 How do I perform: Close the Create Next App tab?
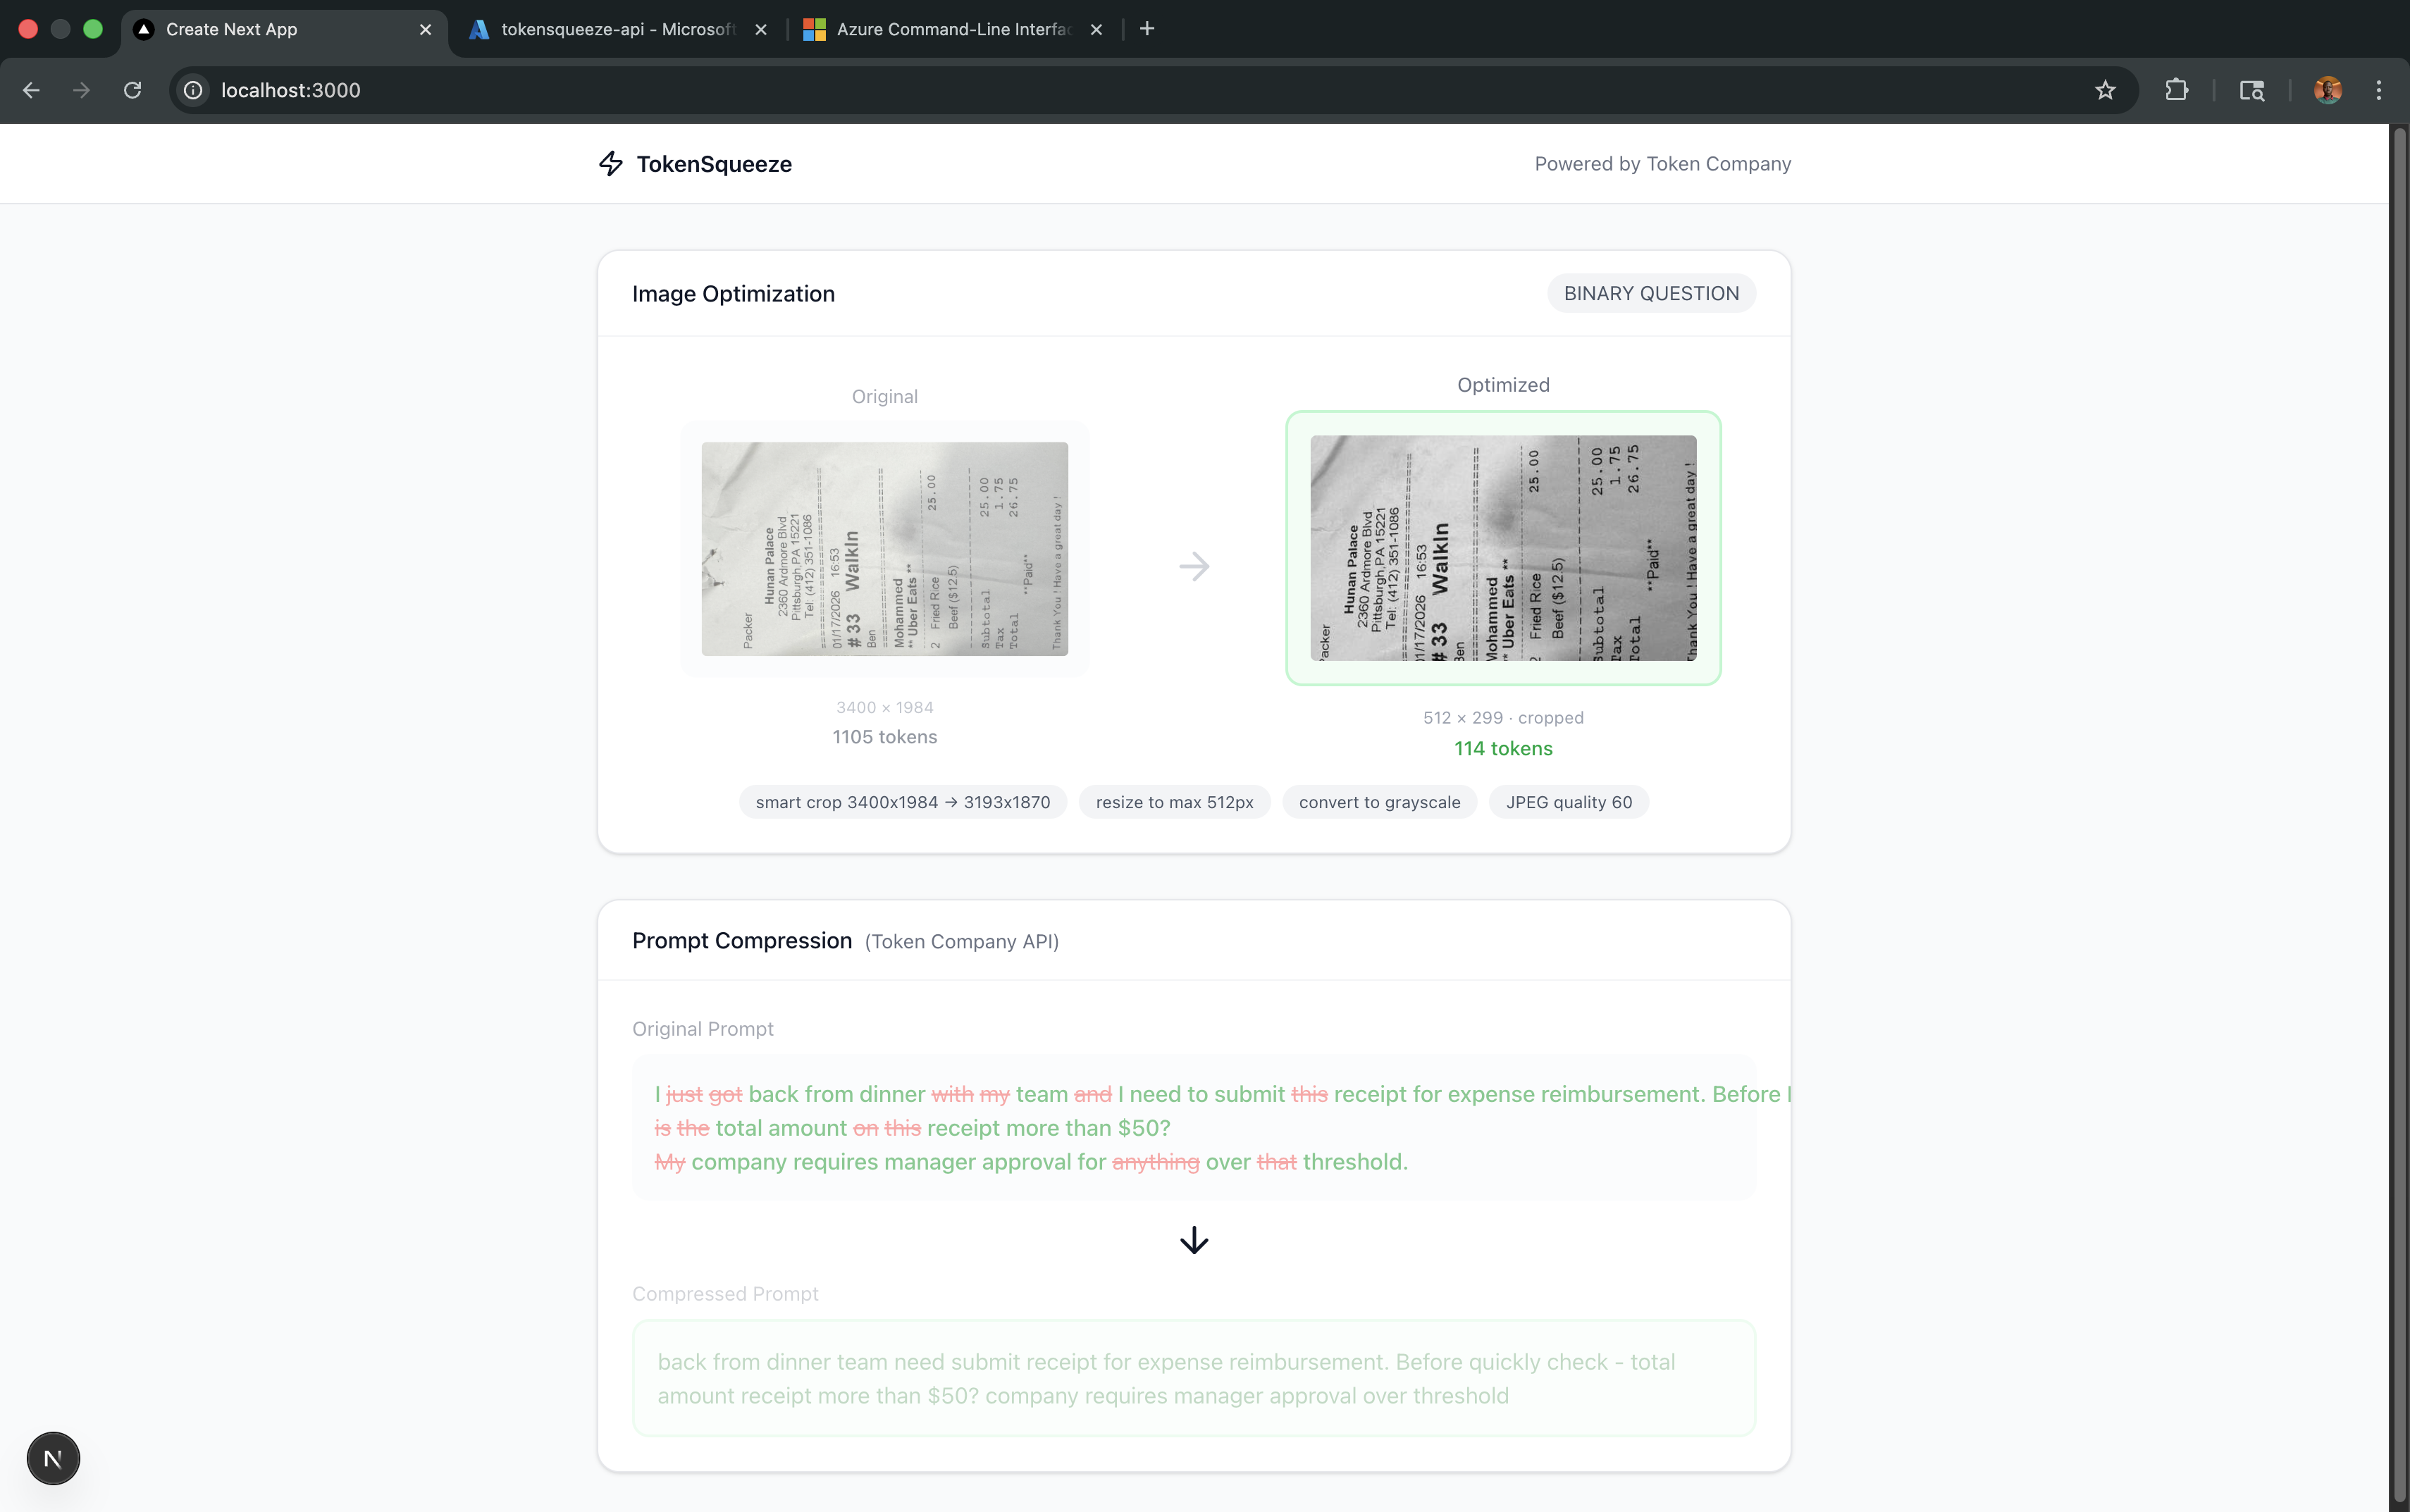point(425,29)
